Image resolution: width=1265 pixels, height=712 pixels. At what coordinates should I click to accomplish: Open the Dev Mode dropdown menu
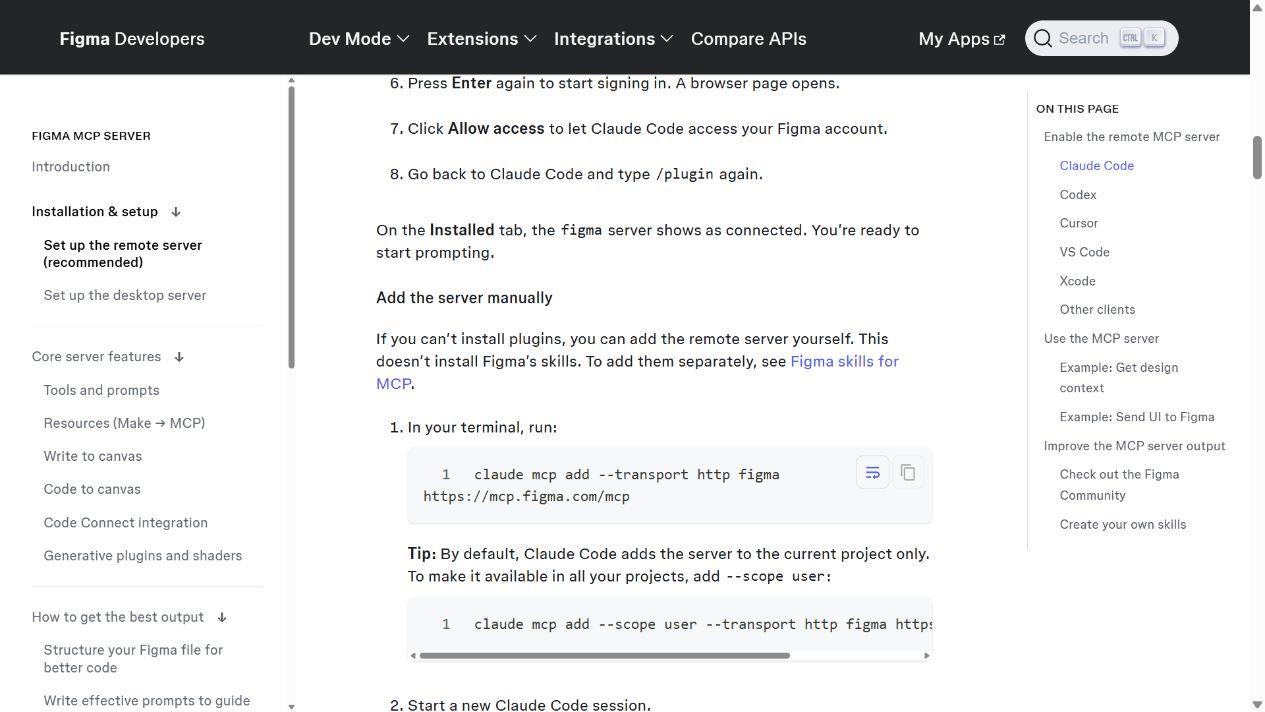[359, 39]
